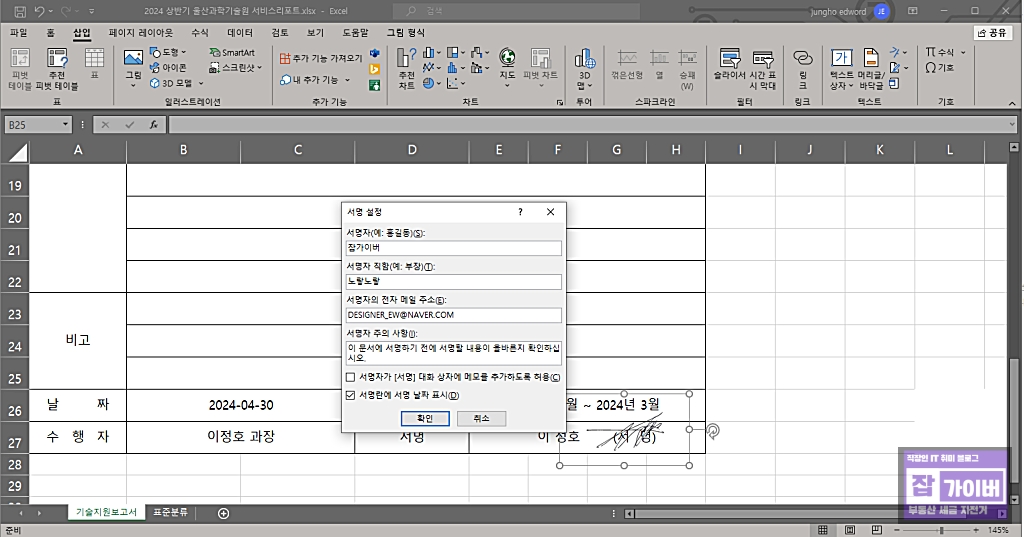1024x537 pixels.
Task: Open 추천 차트 recommended charts
Action: 406,69
